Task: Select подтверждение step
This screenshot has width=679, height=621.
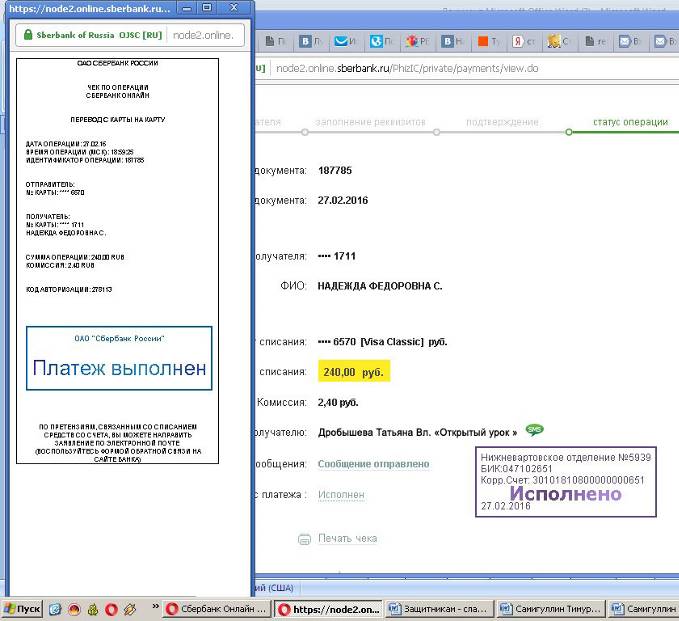Action: (502, 122)
